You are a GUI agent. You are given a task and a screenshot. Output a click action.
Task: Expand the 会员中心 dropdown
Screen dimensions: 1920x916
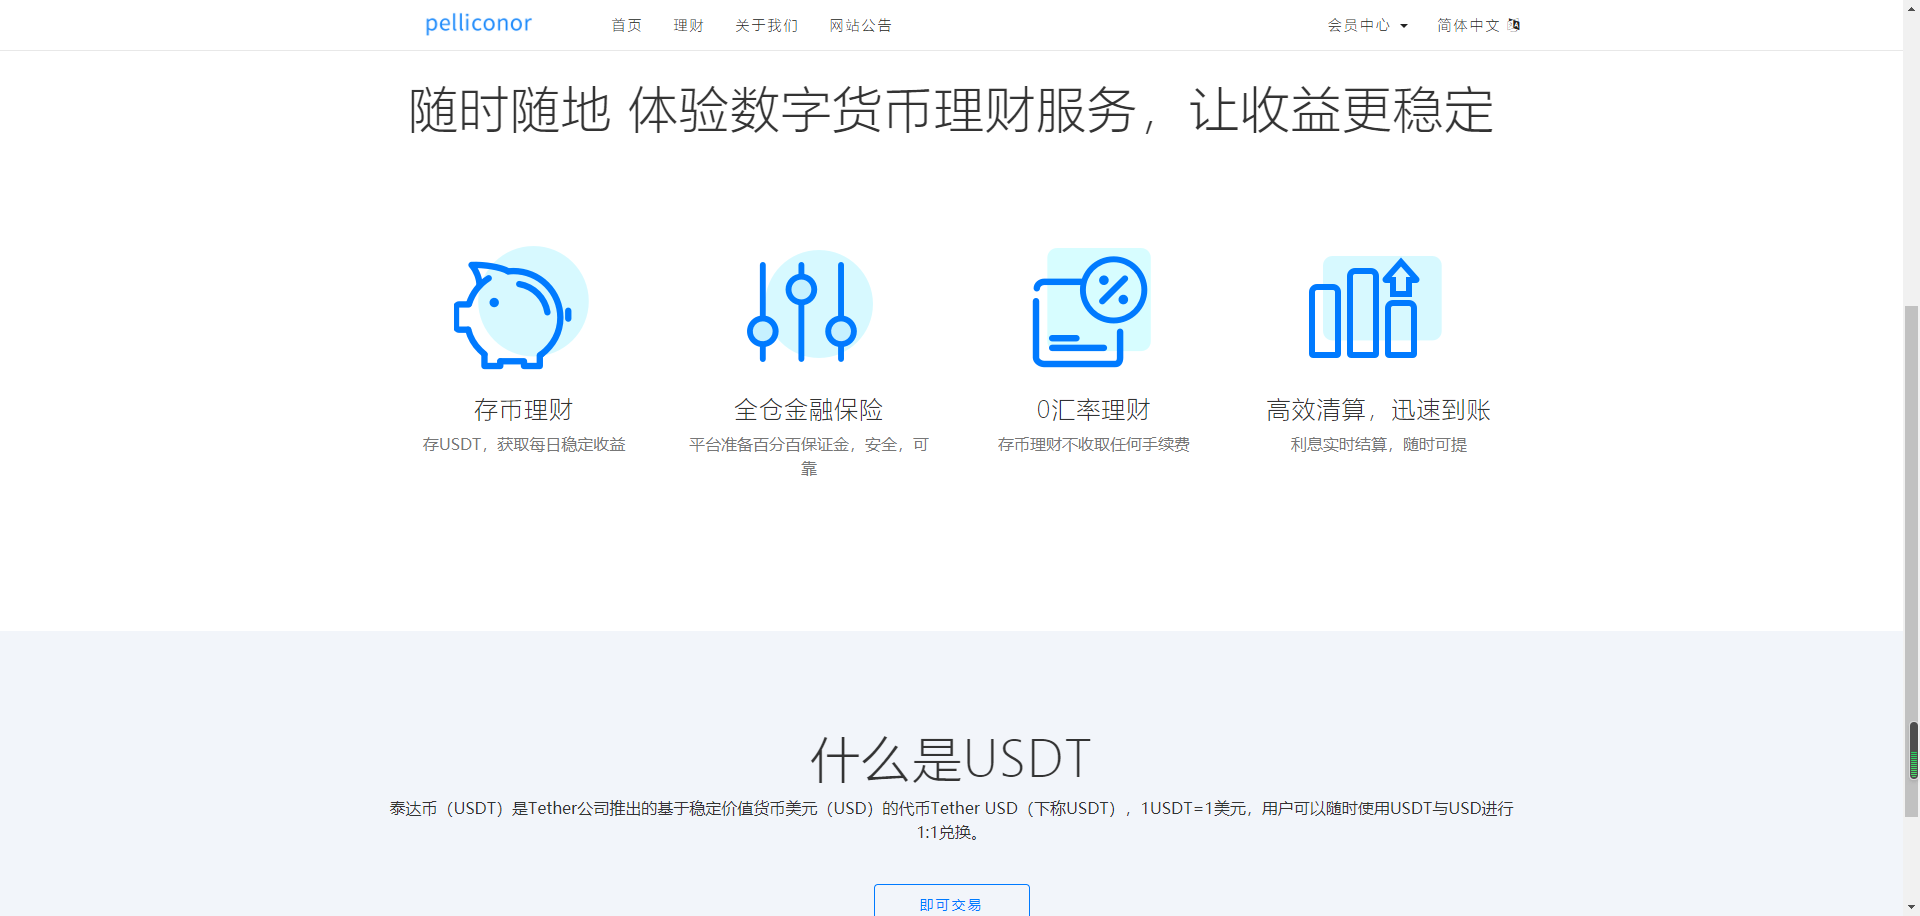point(1367,25)
